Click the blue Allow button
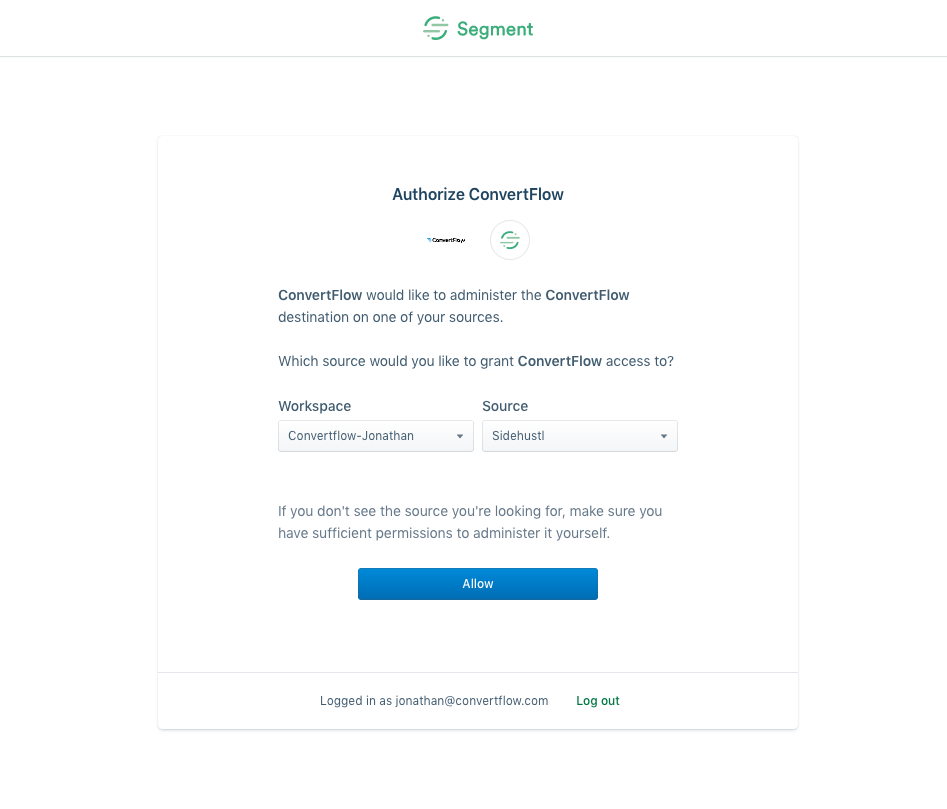 coord(478,584)
